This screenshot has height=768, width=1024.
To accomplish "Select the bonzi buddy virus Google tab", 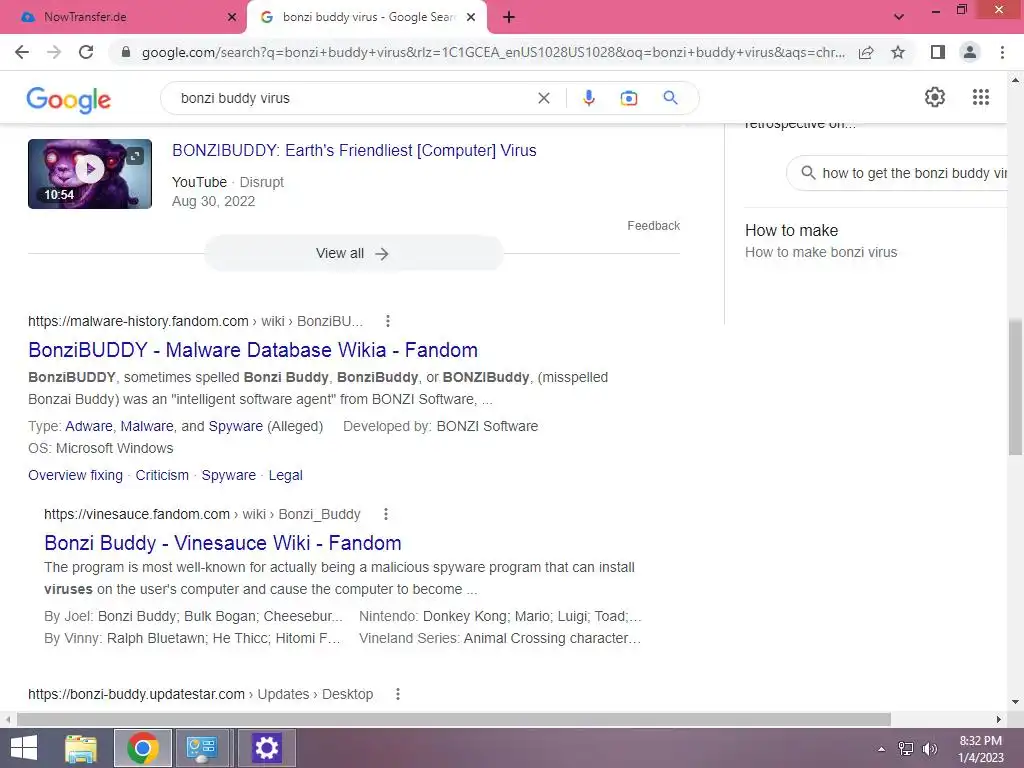I will click(x=366, y=18).
